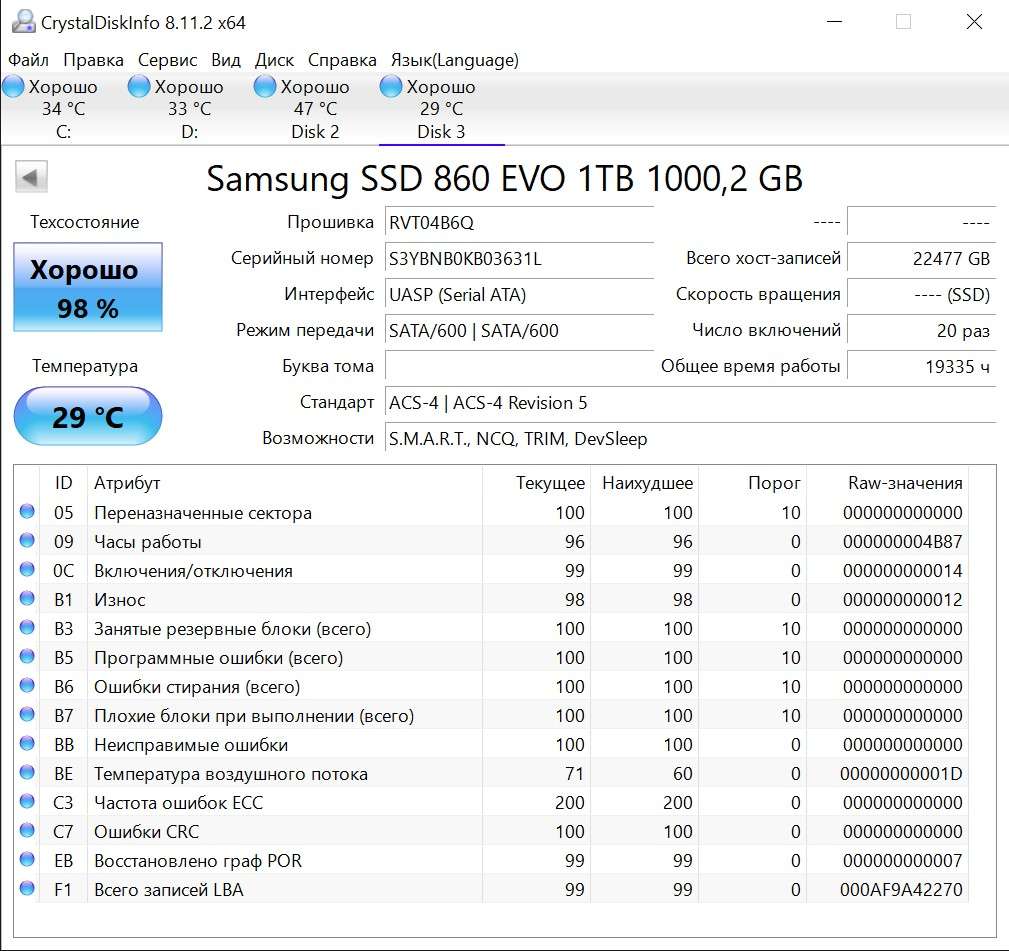The height and width of the screenshot is (951, 1009).
Task: Click raw value 000000004B87
Action: [902, 541]
